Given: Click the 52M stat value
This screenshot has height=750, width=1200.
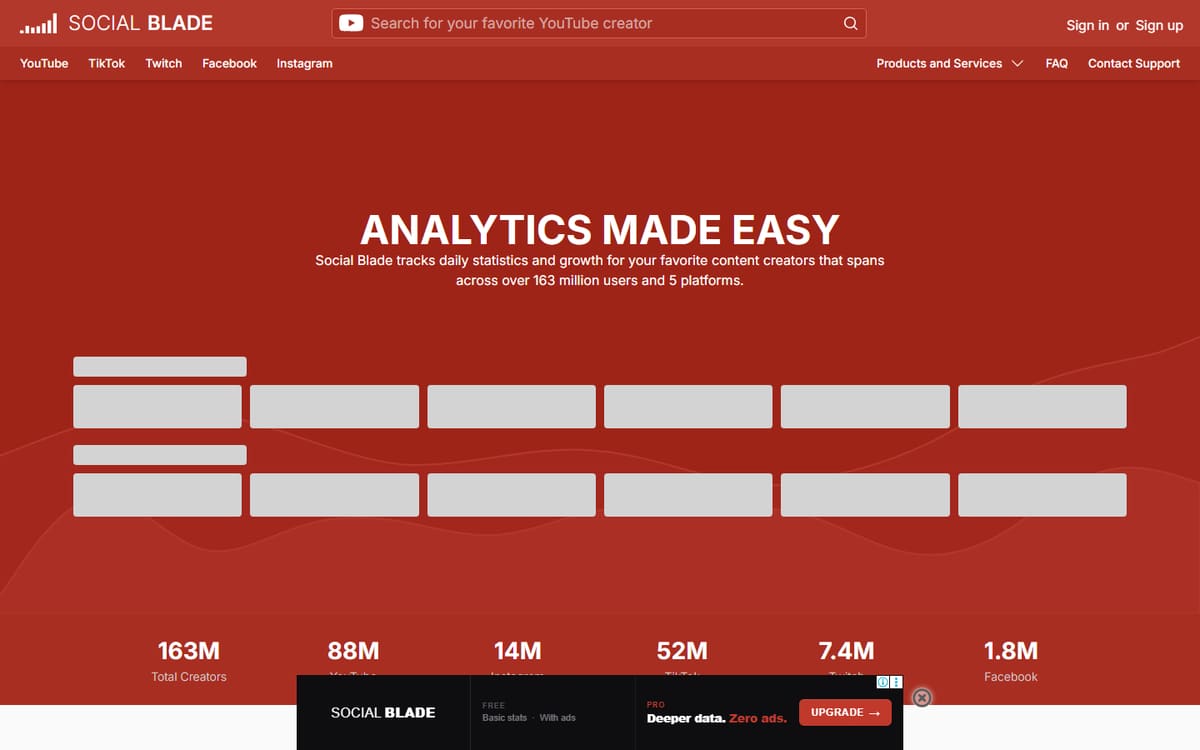Looking at the screenshot, I should [x=682, y=651].
